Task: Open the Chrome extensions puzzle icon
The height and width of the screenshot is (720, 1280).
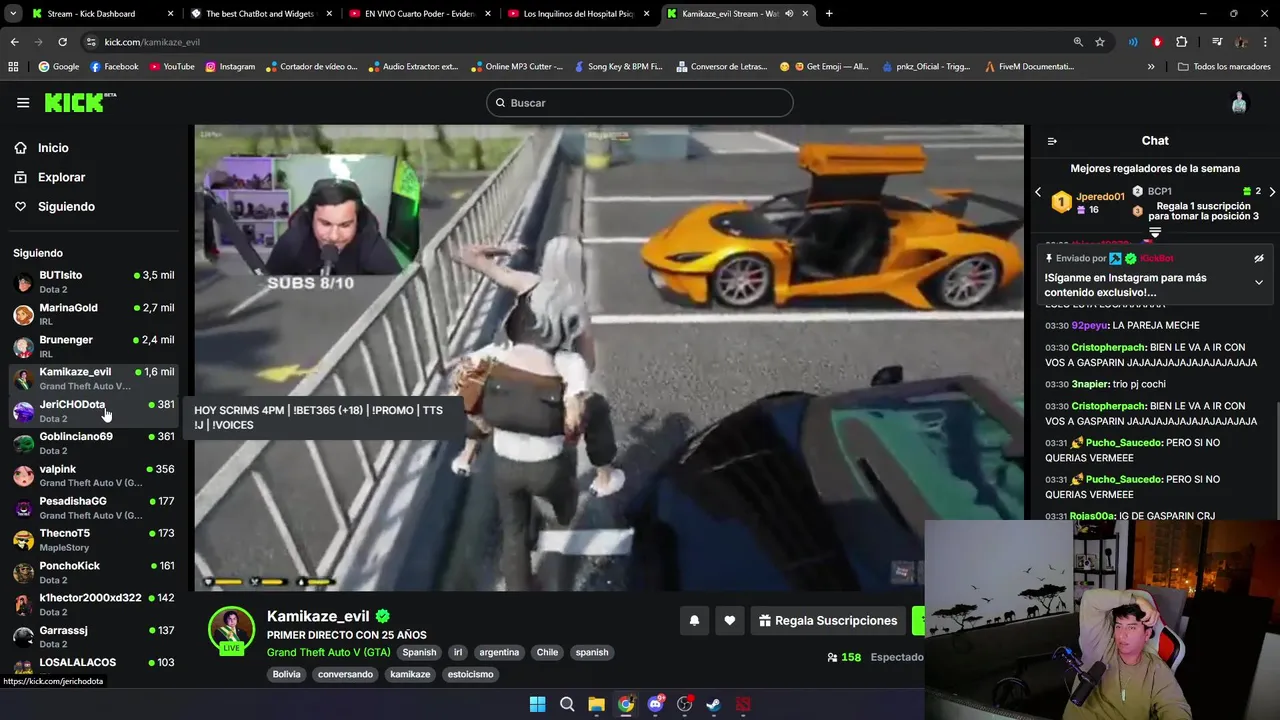Action: pos(1182,42)
